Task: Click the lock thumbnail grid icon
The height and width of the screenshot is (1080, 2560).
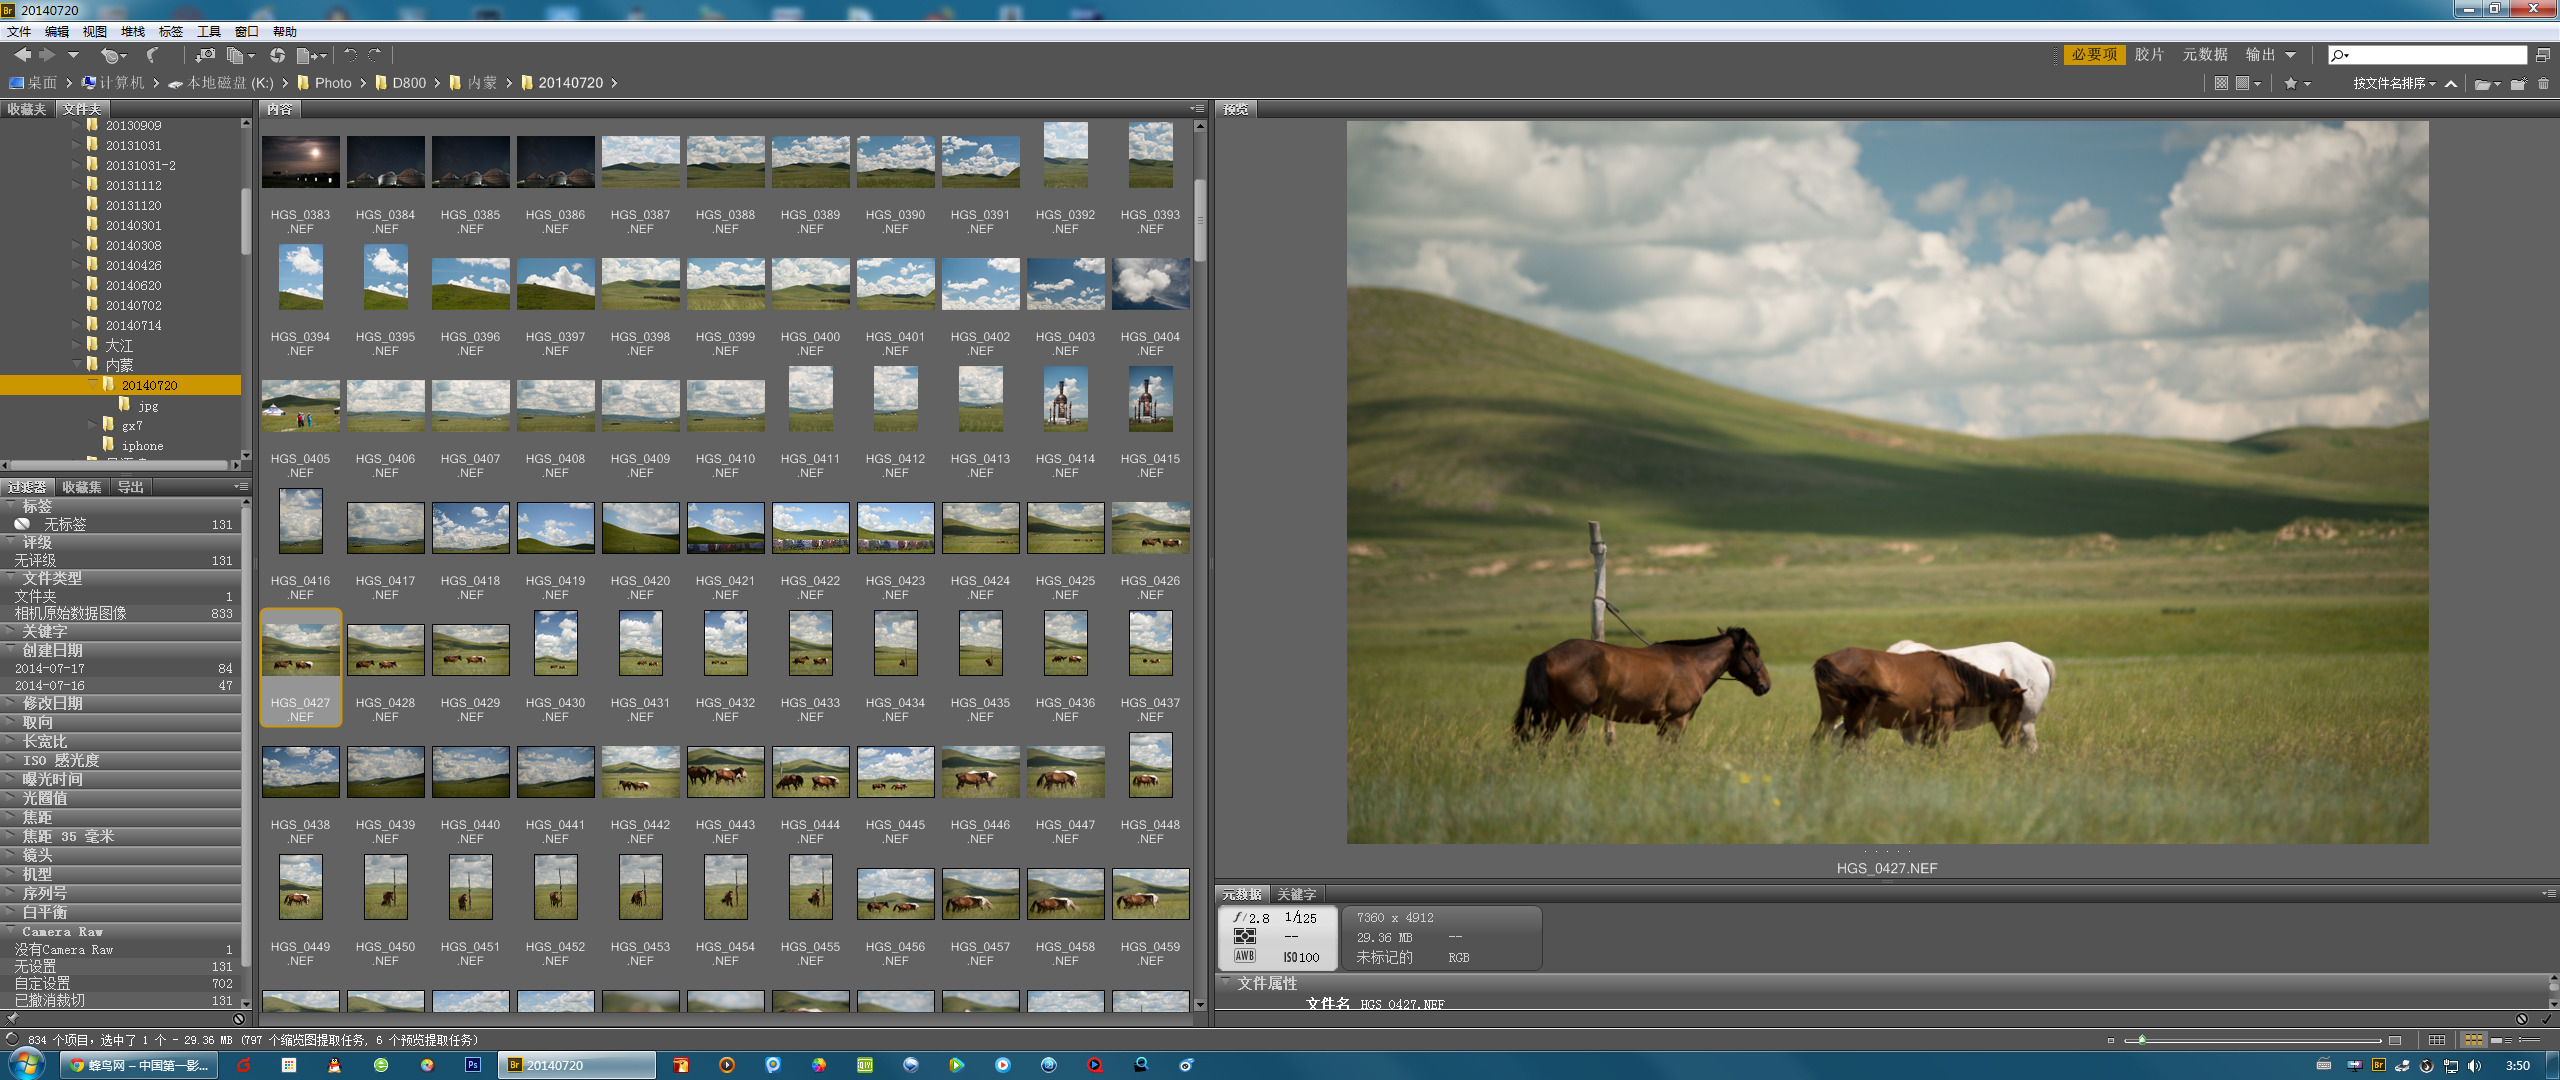Action: (x=2437, y=1040)
